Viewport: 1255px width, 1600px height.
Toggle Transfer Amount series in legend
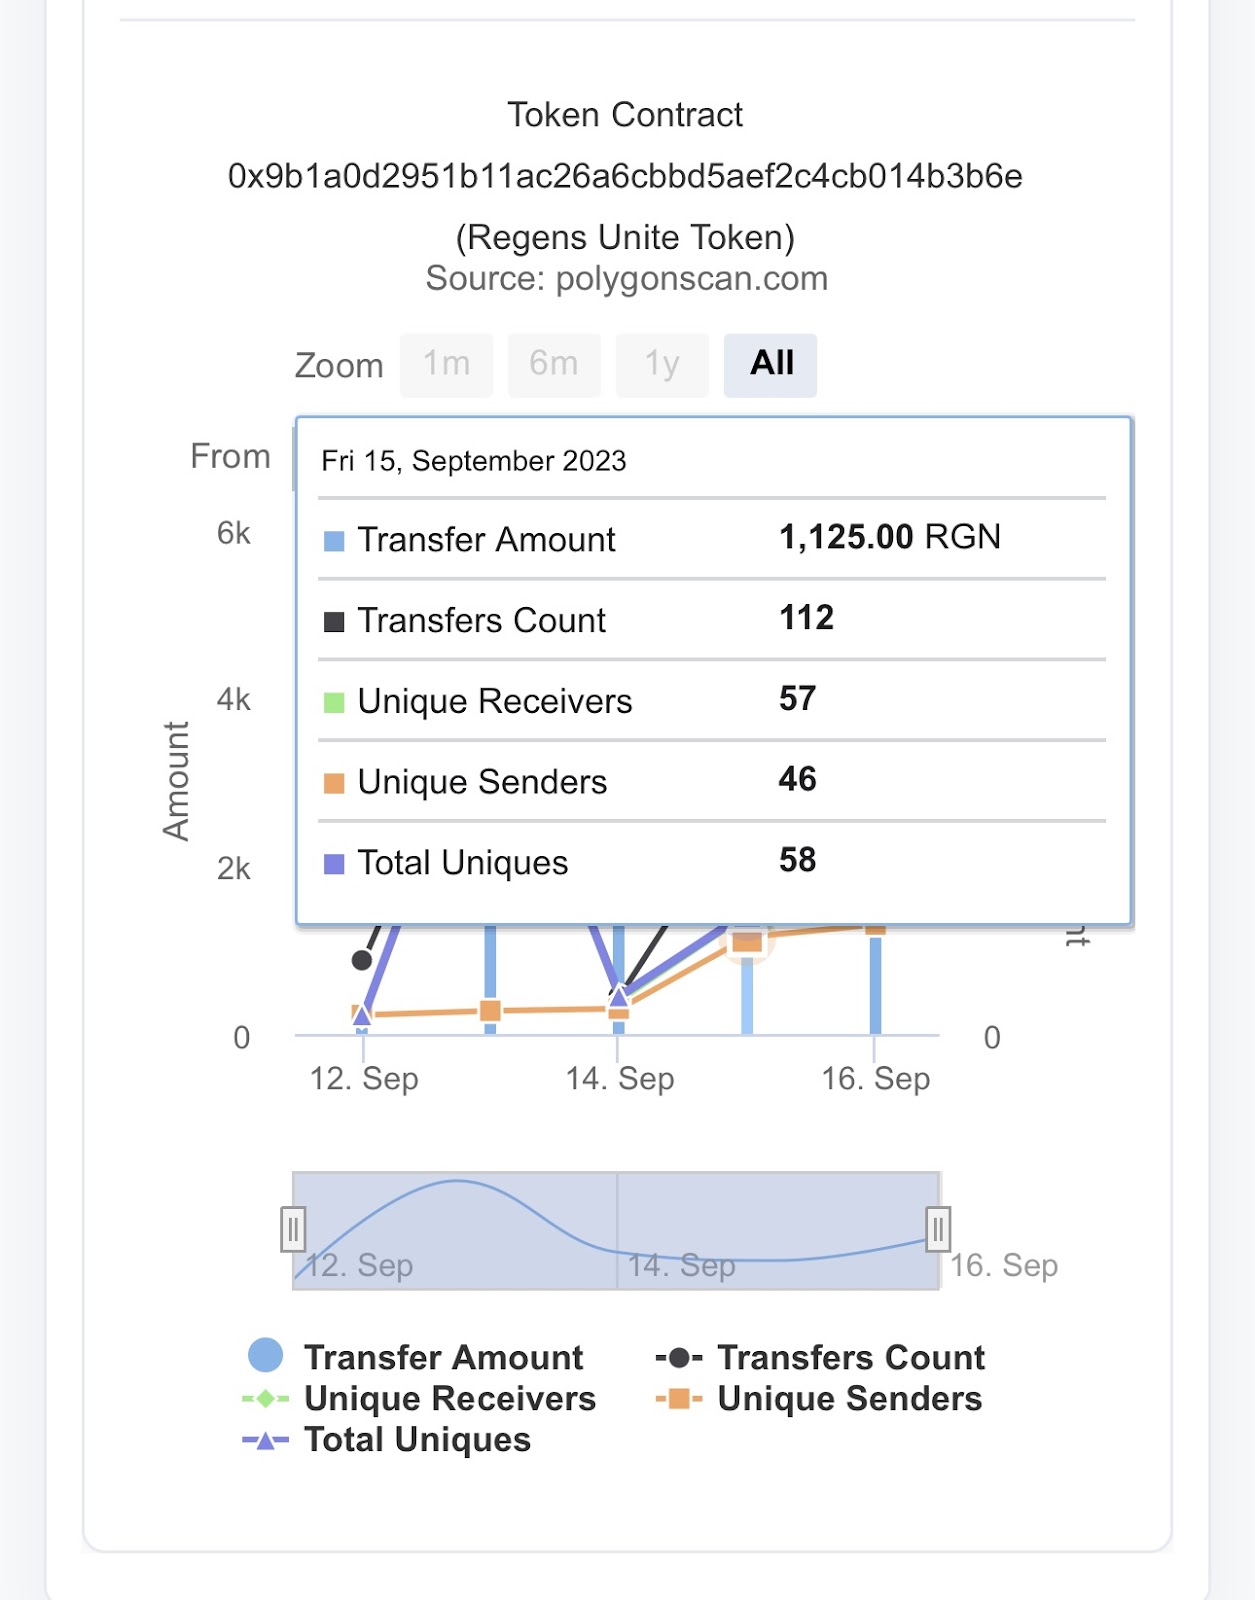(x=416, y=1357)
